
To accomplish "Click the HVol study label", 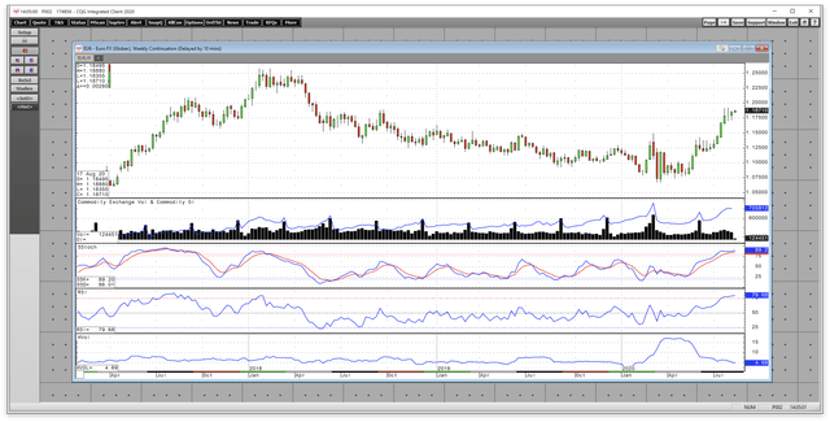I will [x=82, y=336].
